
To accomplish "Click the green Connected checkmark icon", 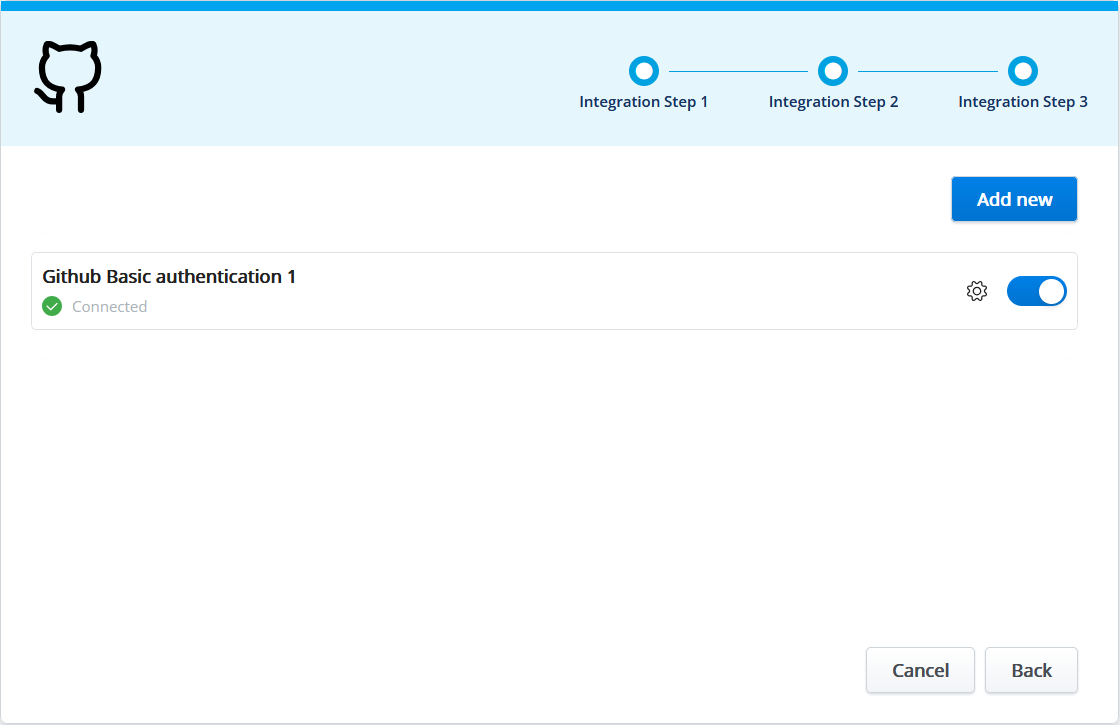I will [52, 307].
